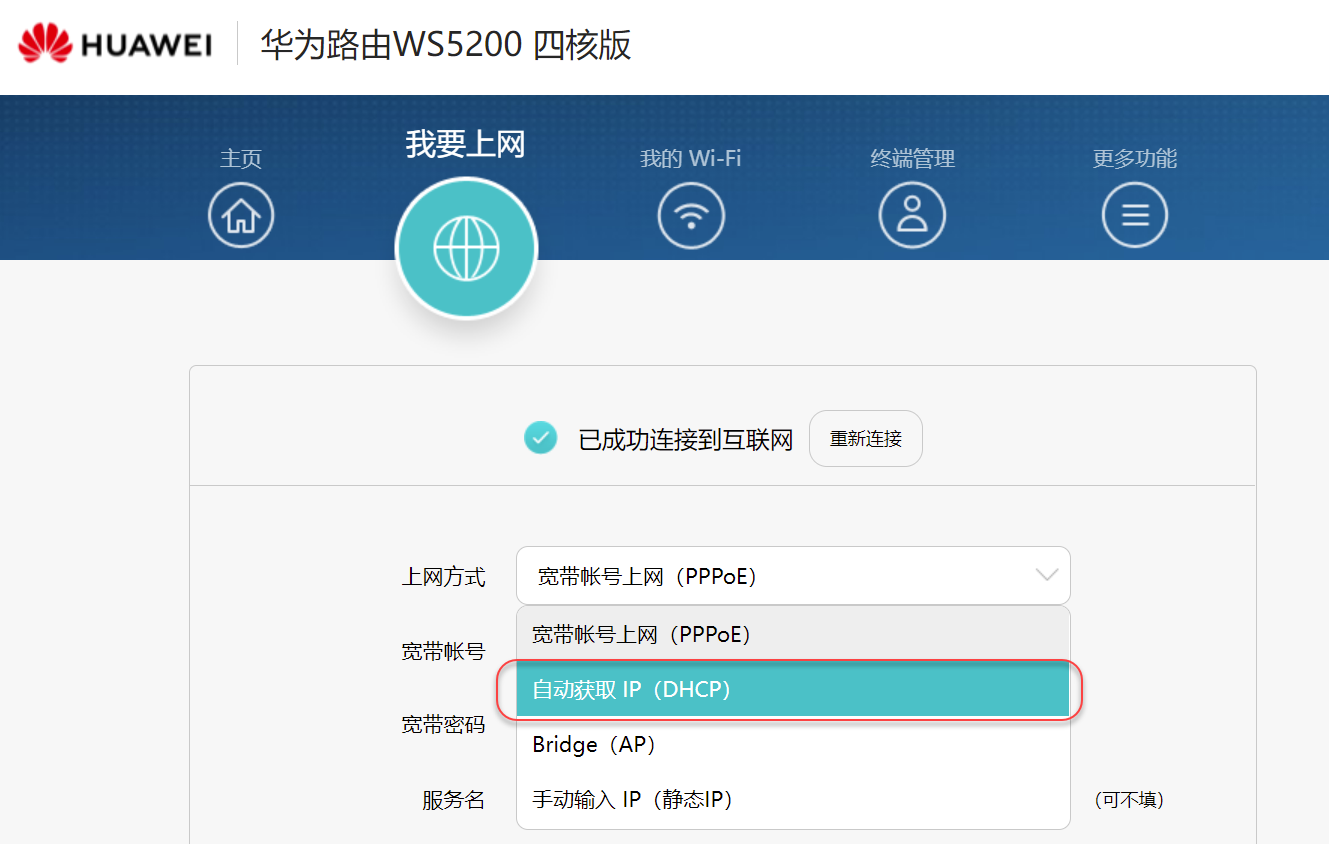This screenshot has width=1329, height=844.
Task: Click the Huawei logo
Action: coord(115,44)
